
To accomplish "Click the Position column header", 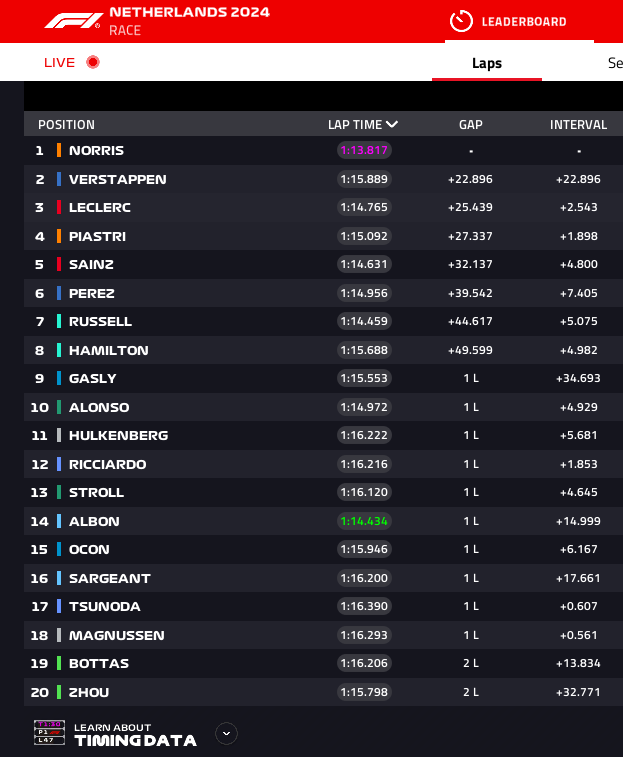I will click(67, 125).
